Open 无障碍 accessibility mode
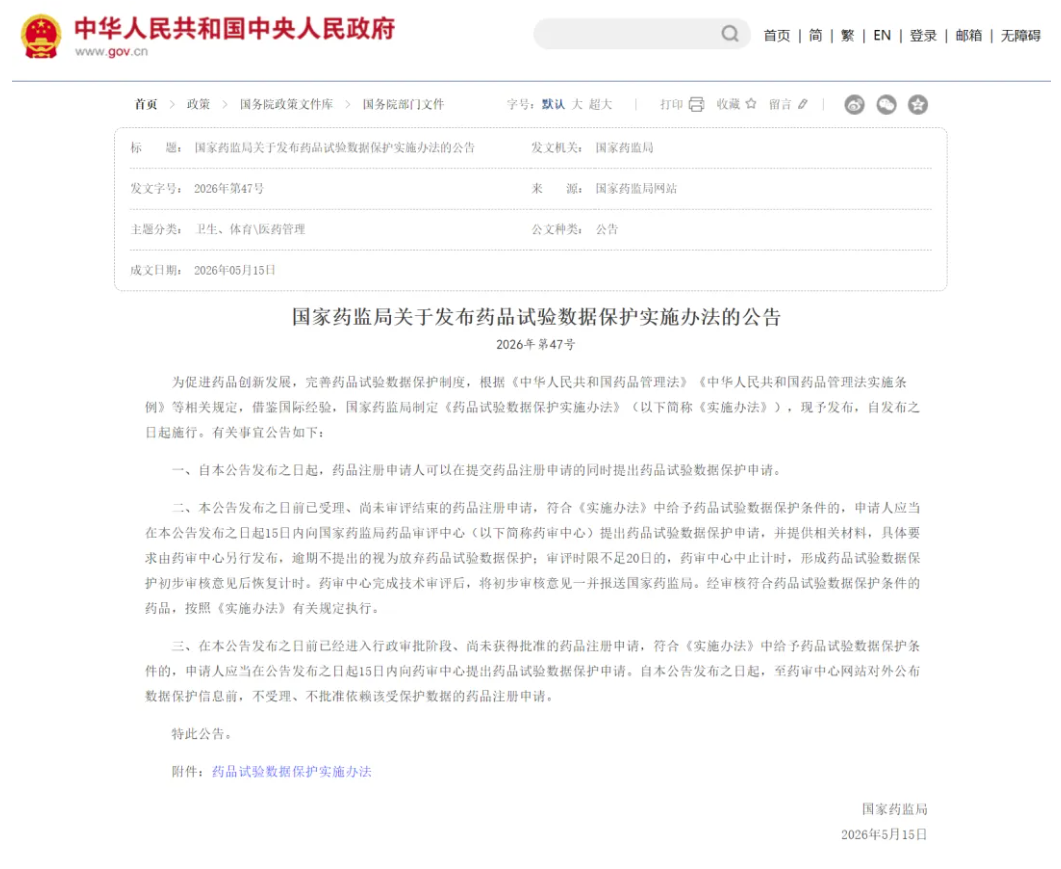Image resolution: width=1061 pixels, height=869 pixels. tap(1020, 35)
